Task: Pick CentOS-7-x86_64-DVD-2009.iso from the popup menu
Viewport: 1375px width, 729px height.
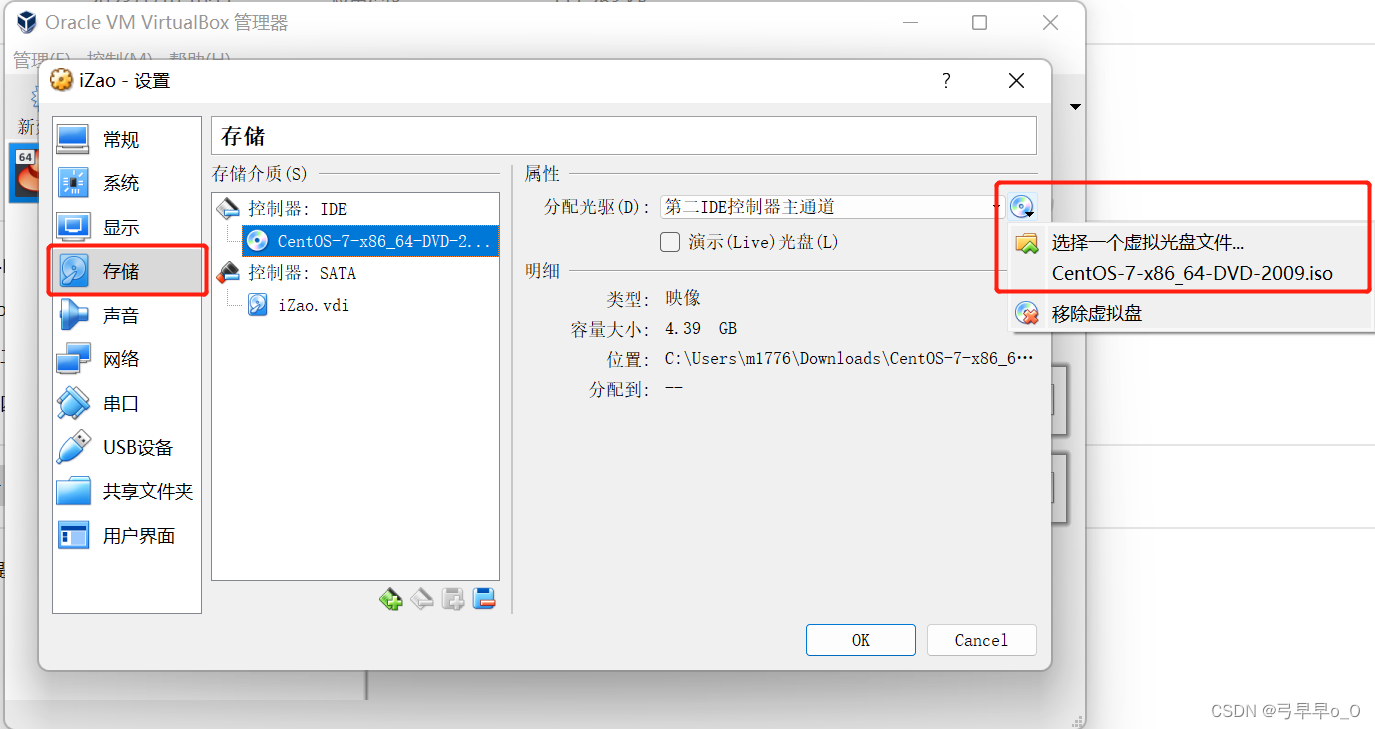Action: (1192, 273)
